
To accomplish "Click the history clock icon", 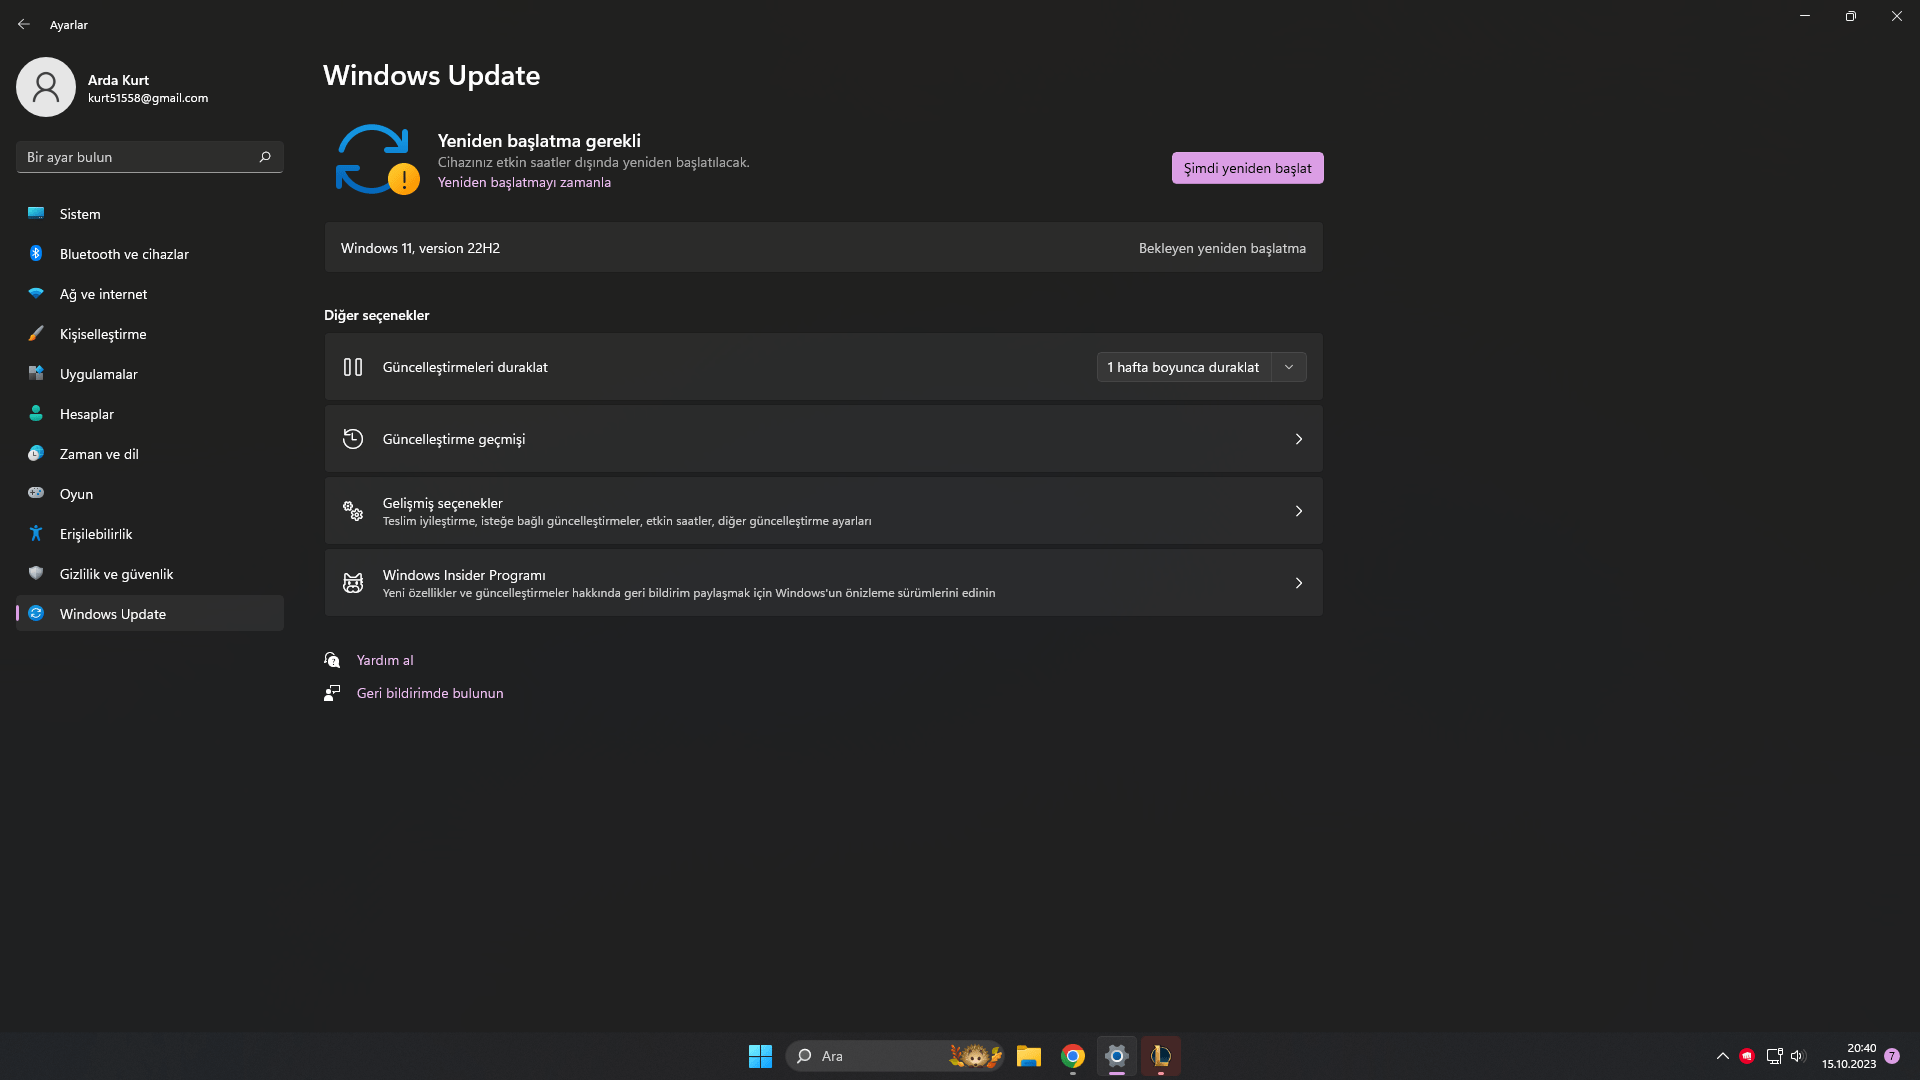I will click(353, 439).
